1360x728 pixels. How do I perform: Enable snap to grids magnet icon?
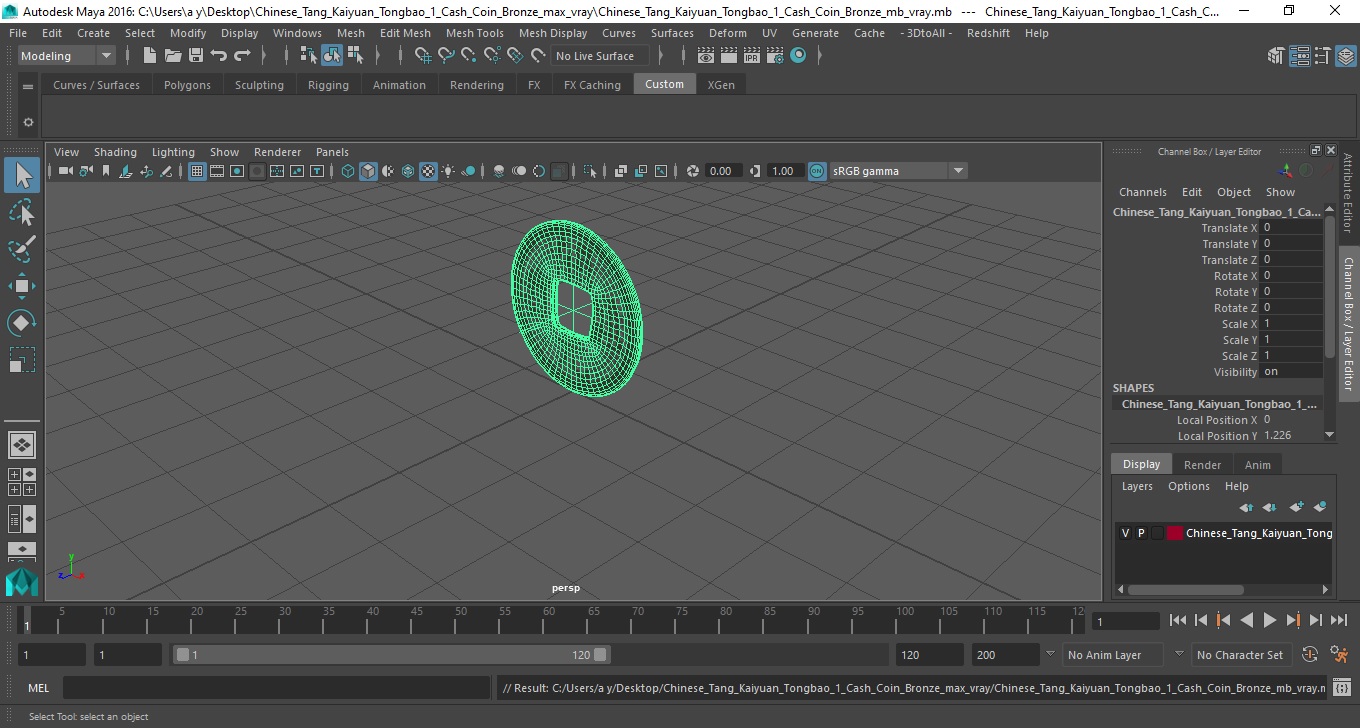tap(423, 56)
